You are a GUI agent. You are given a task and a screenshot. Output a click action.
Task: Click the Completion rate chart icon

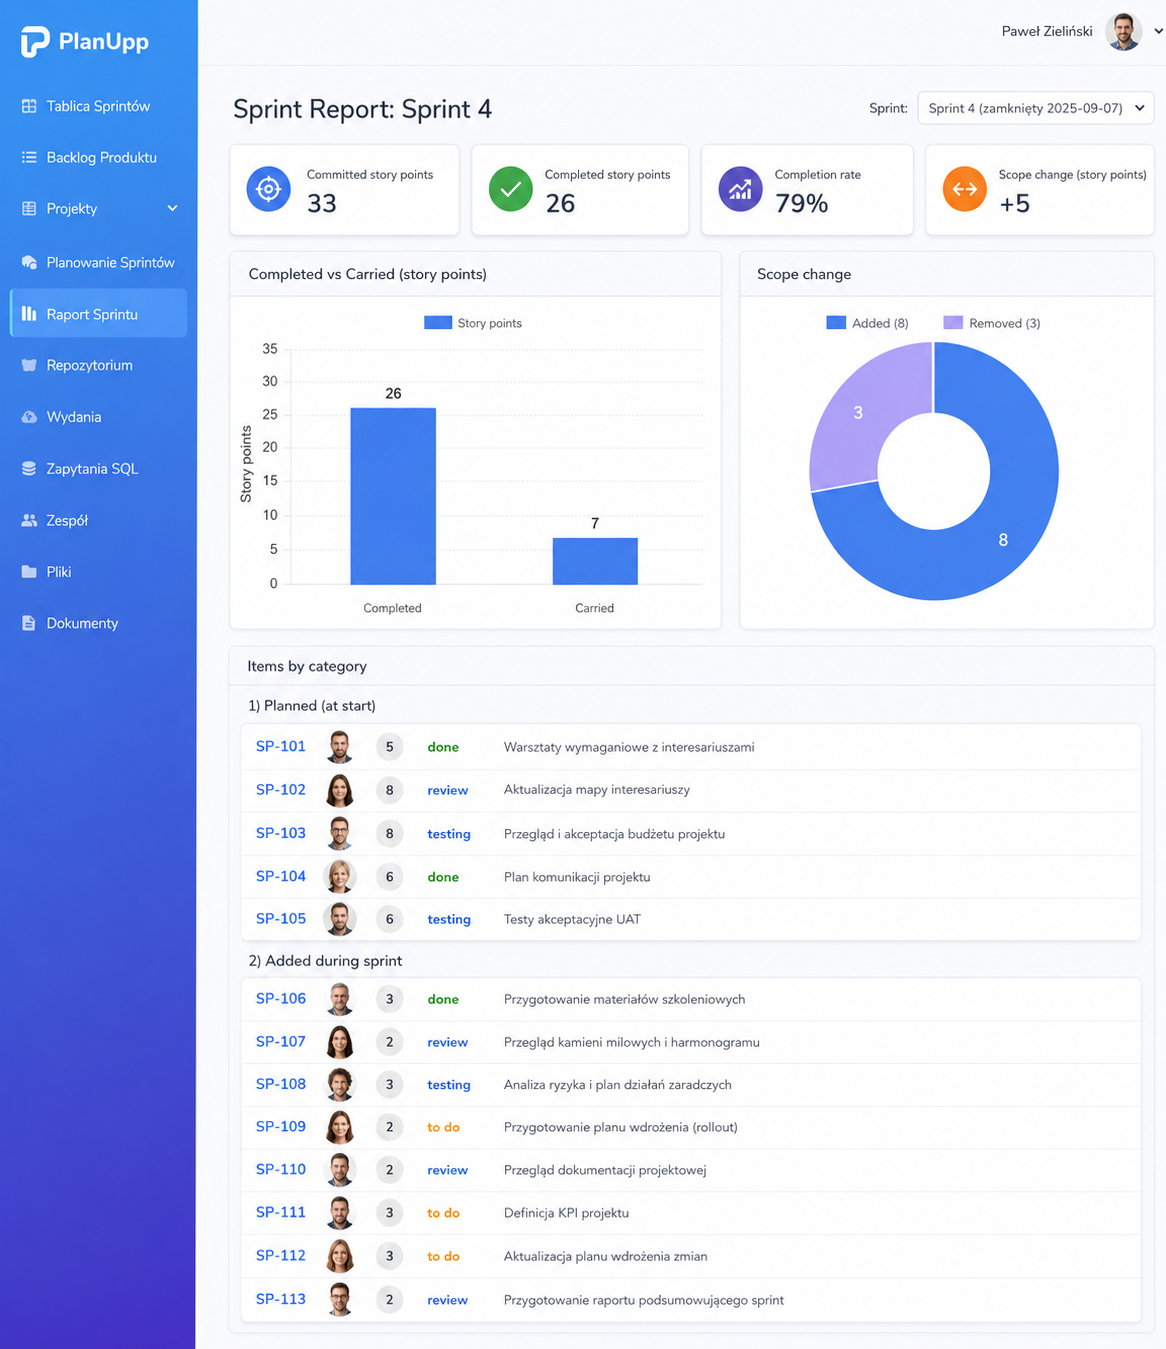(740, 189)
